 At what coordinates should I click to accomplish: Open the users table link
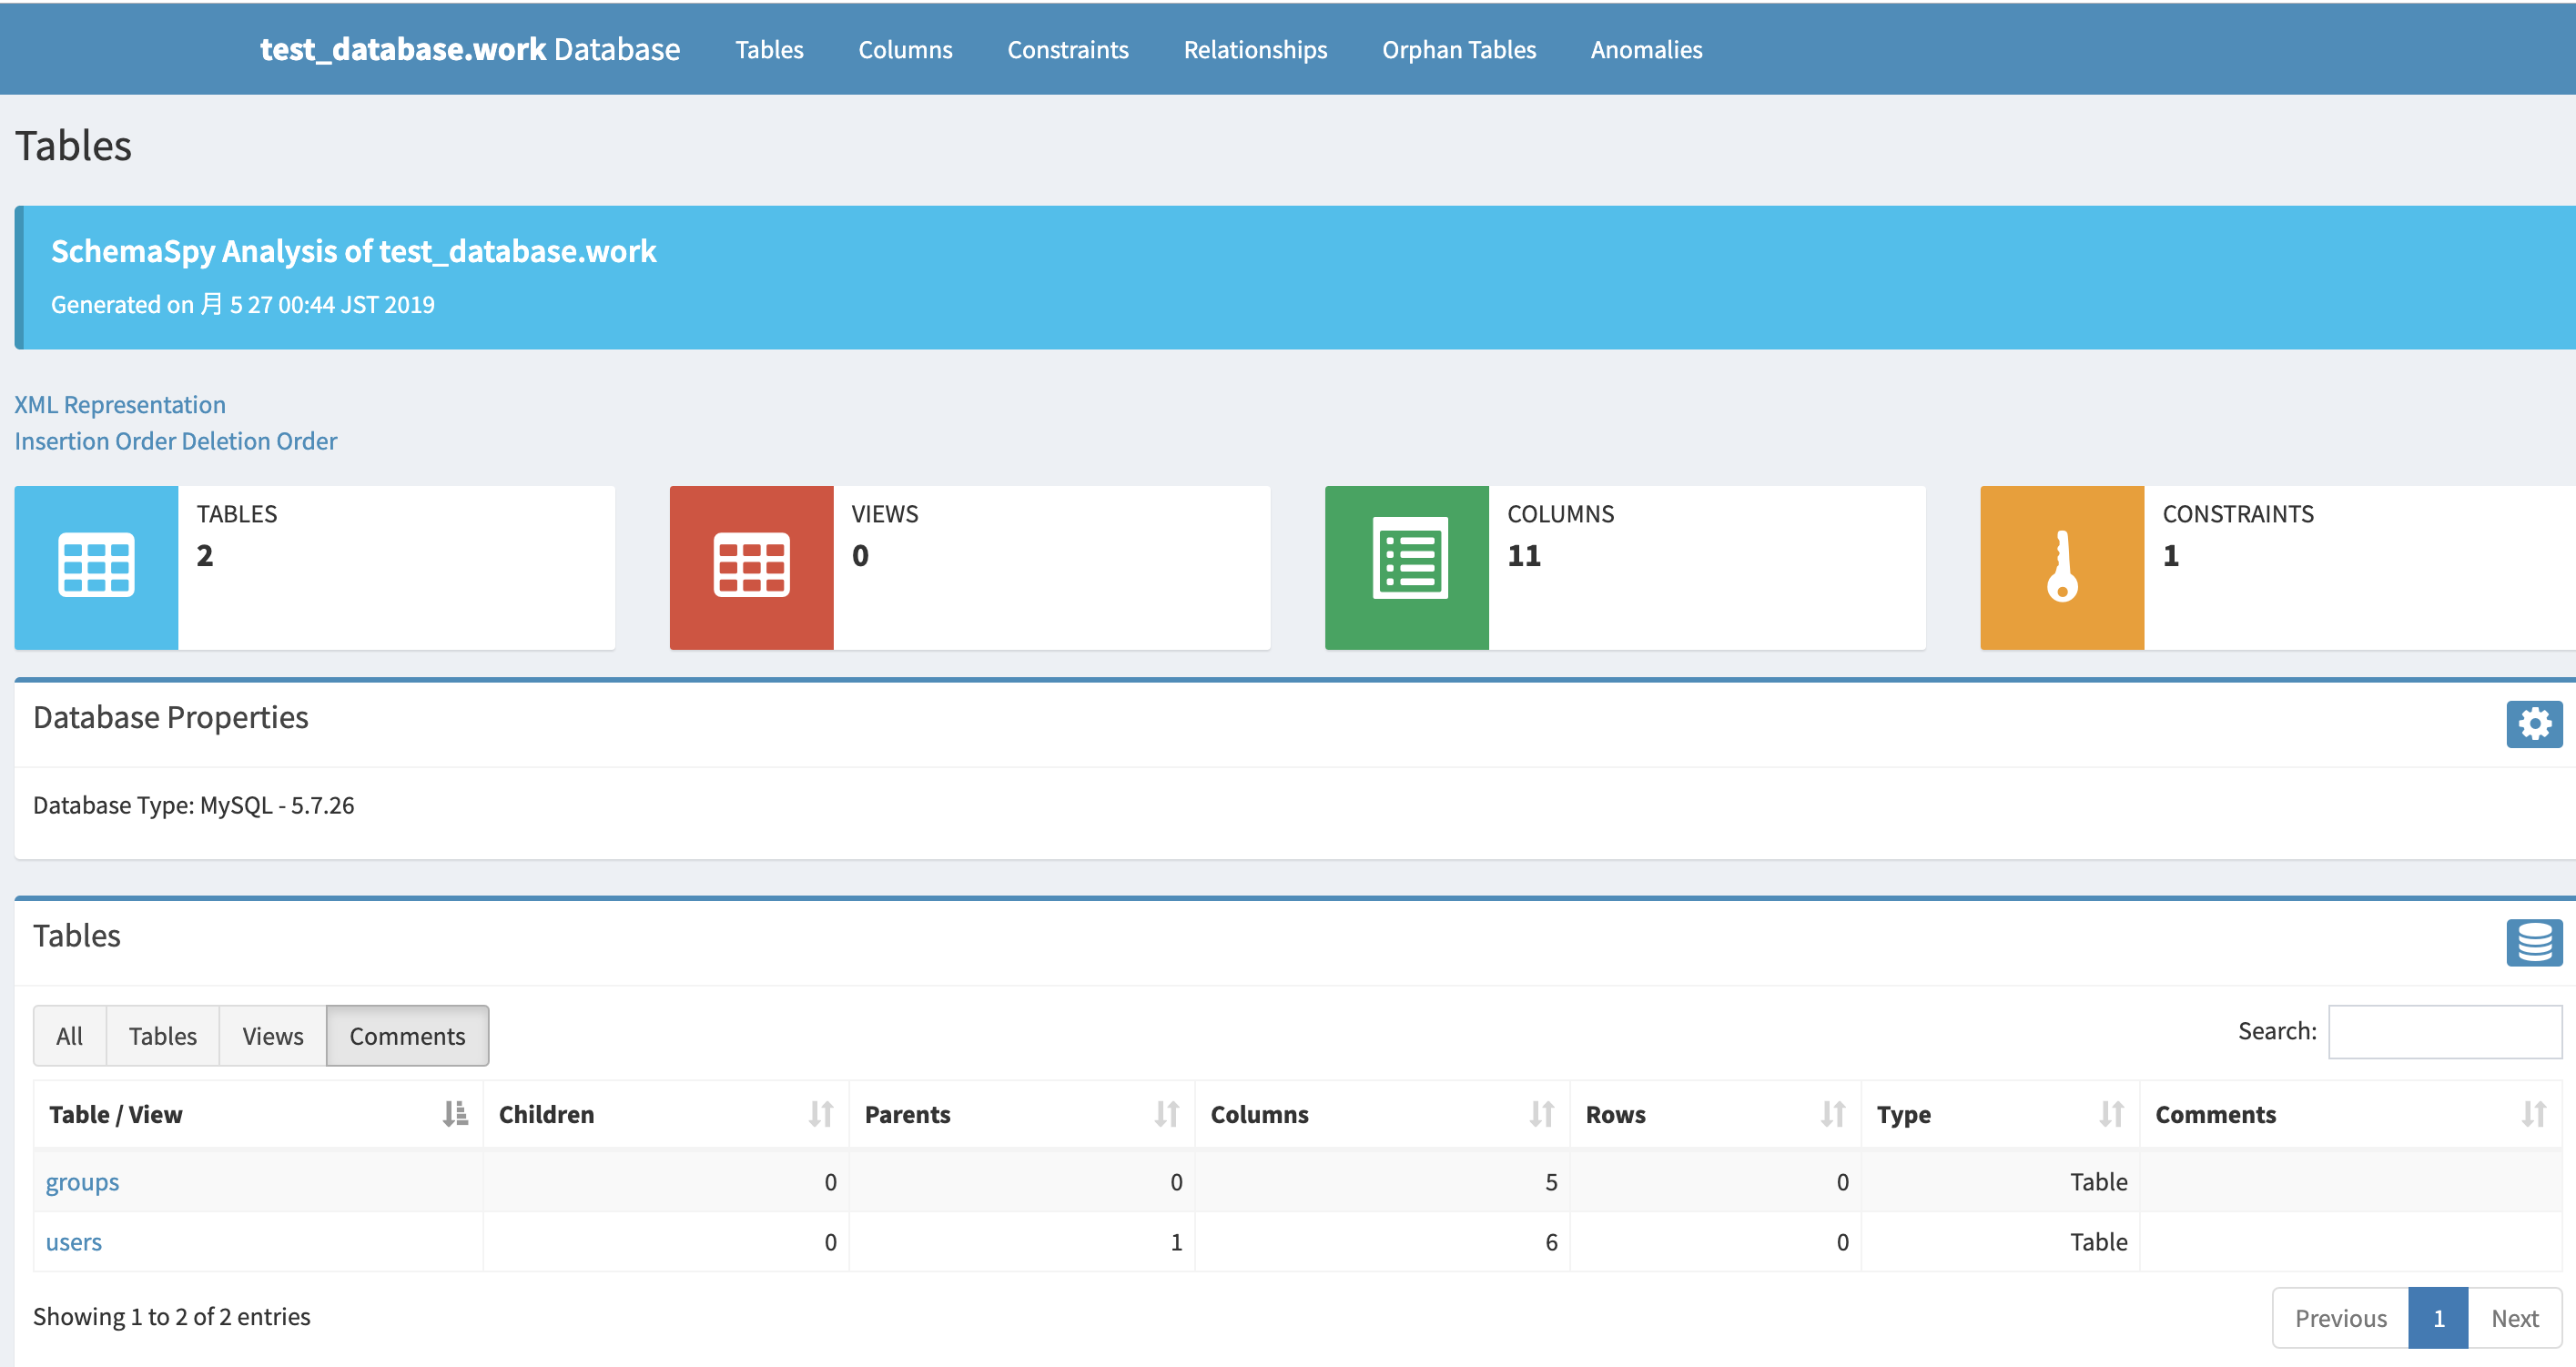tap(74, 1242)
